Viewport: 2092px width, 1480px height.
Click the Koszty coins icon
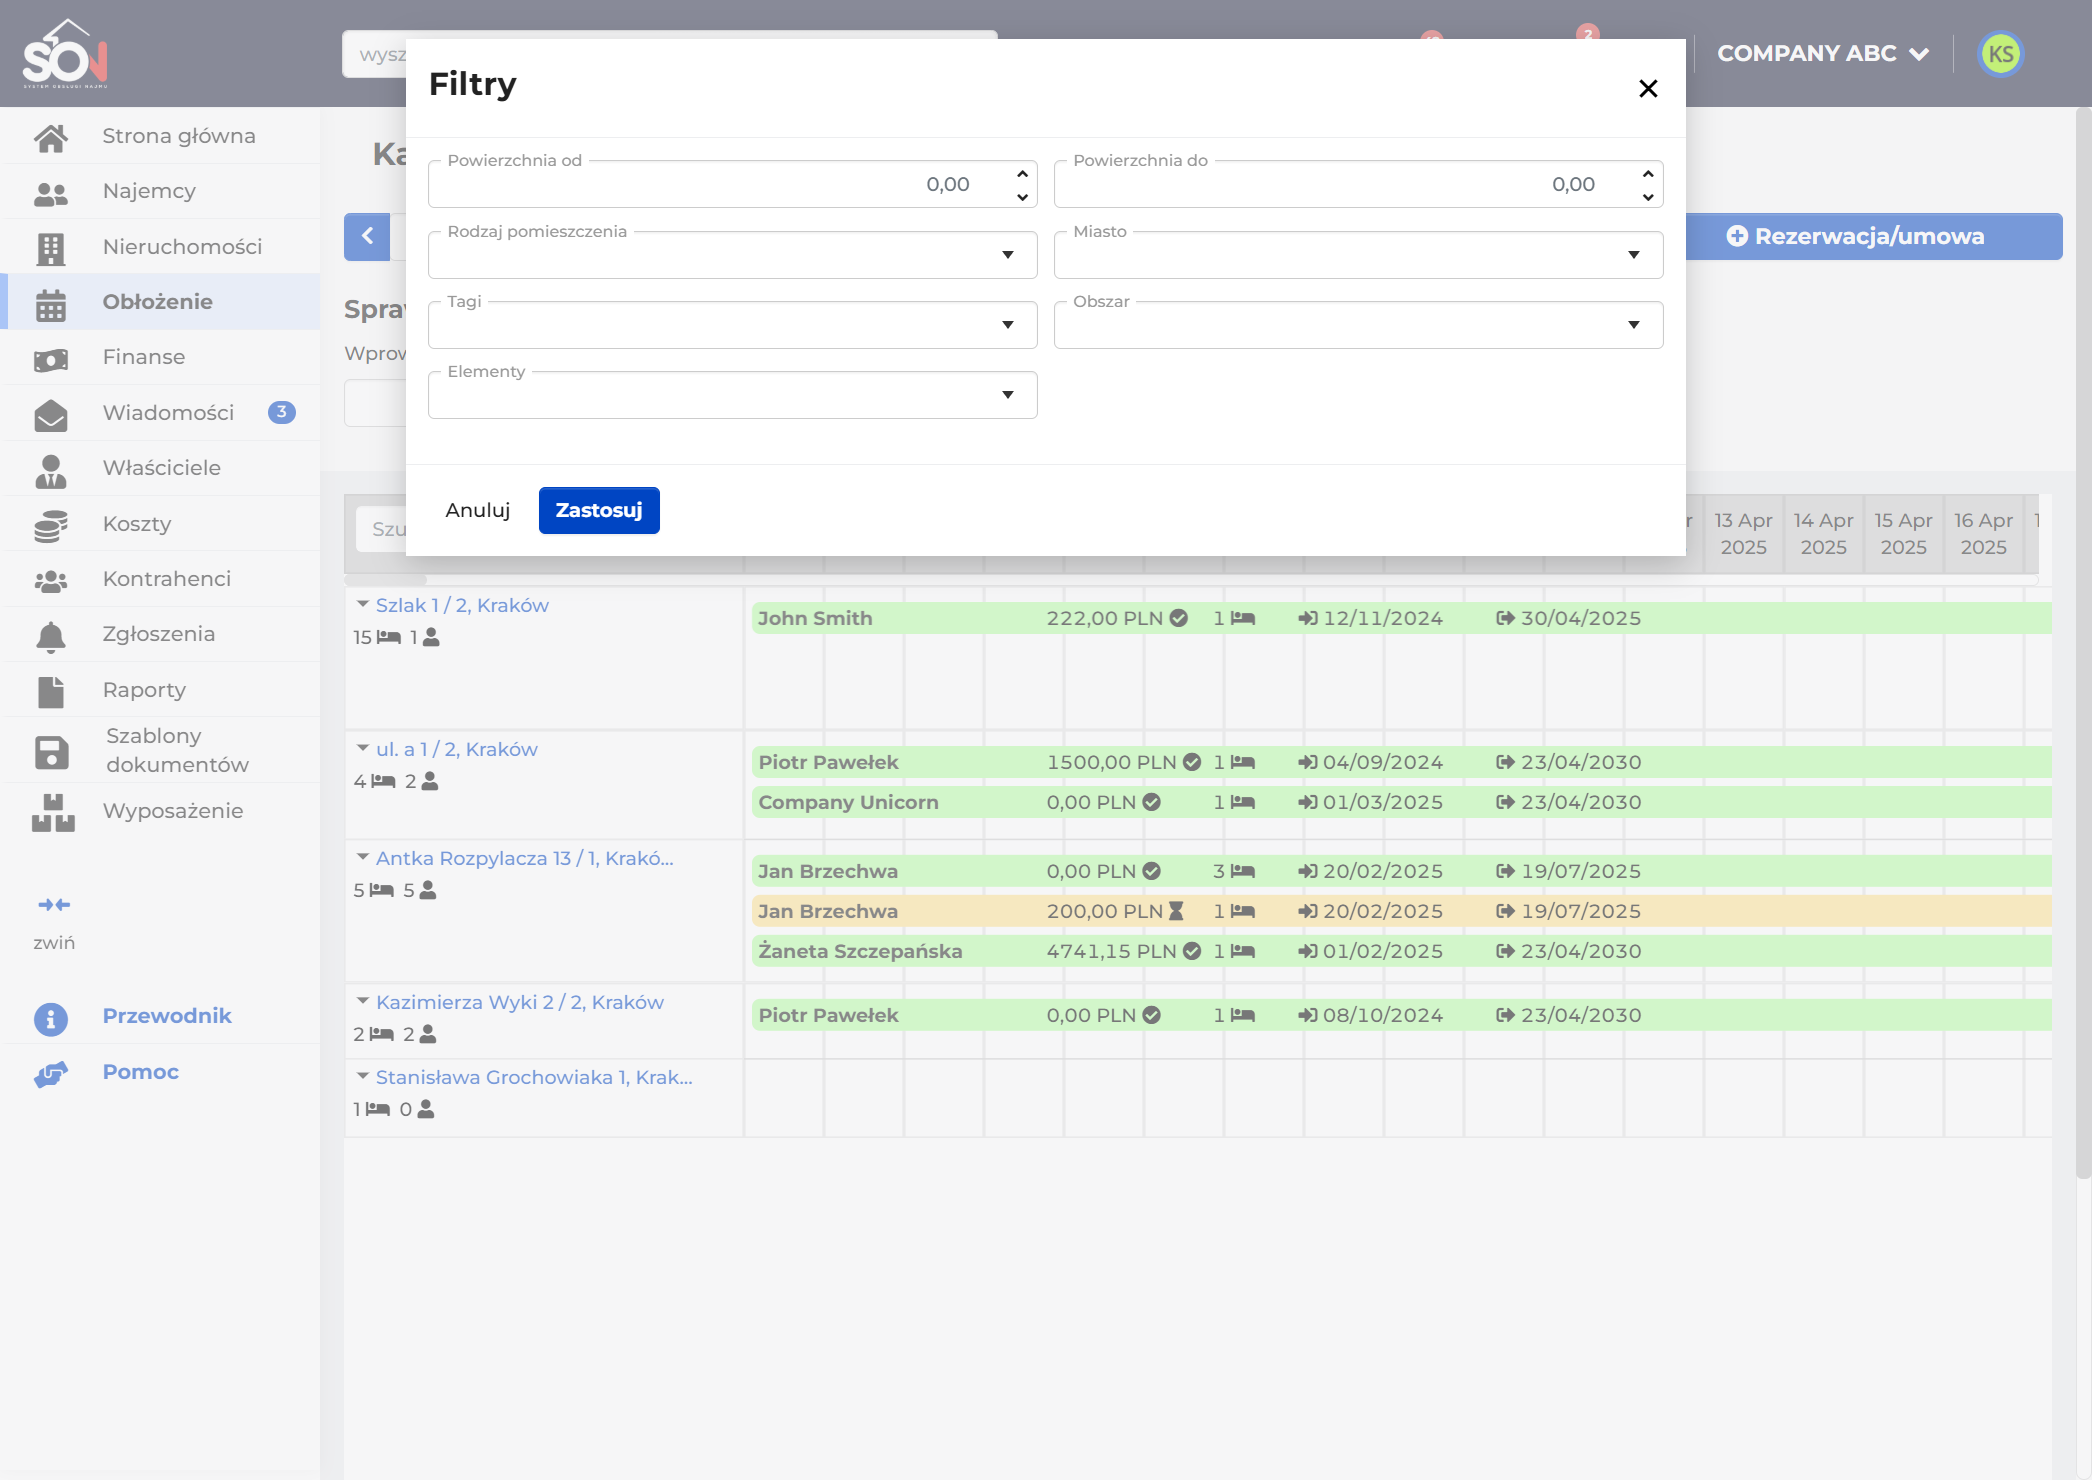[51, 525]
